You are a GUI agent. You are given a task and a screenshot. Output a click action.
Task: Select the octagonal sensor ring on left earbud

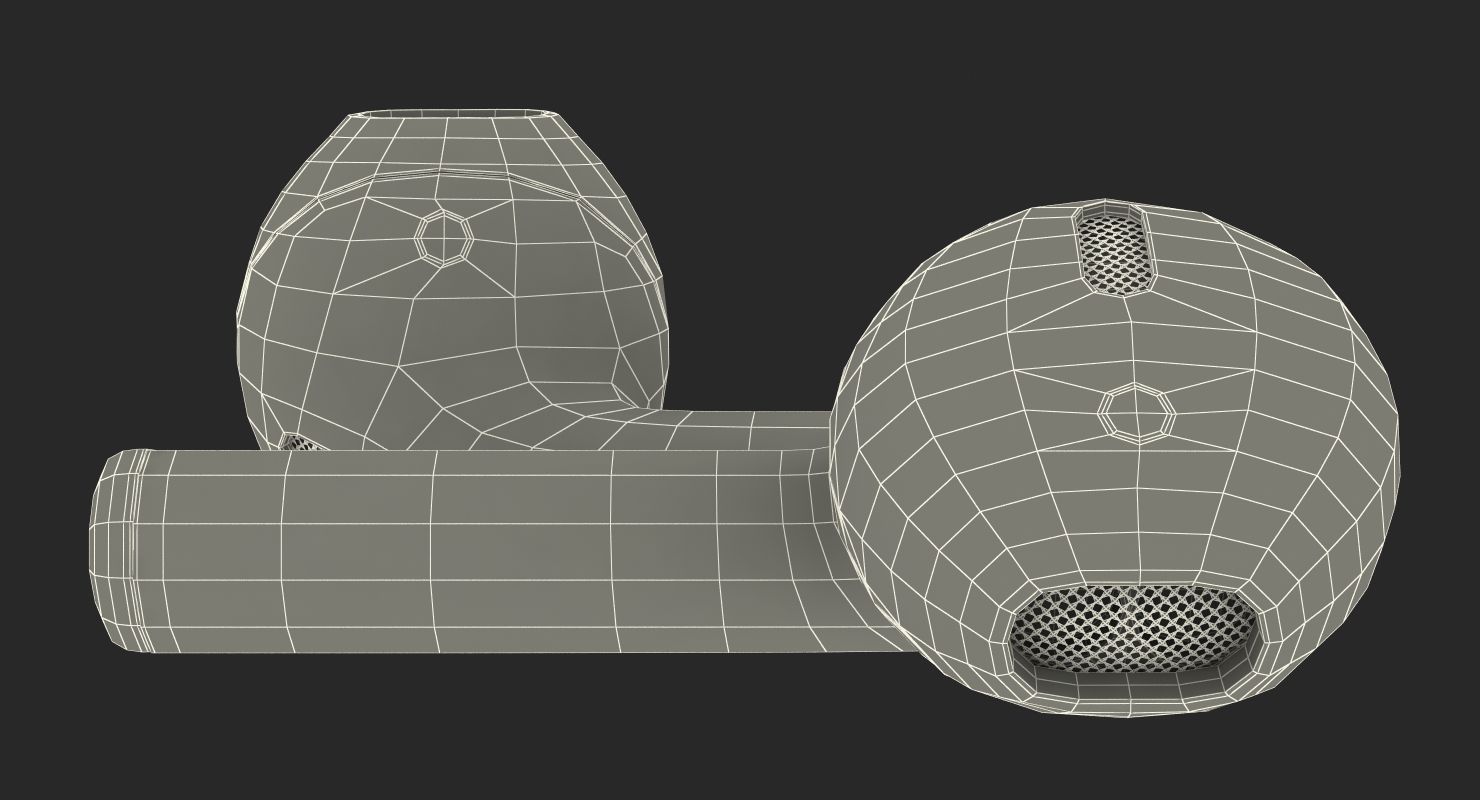point(444,237)
